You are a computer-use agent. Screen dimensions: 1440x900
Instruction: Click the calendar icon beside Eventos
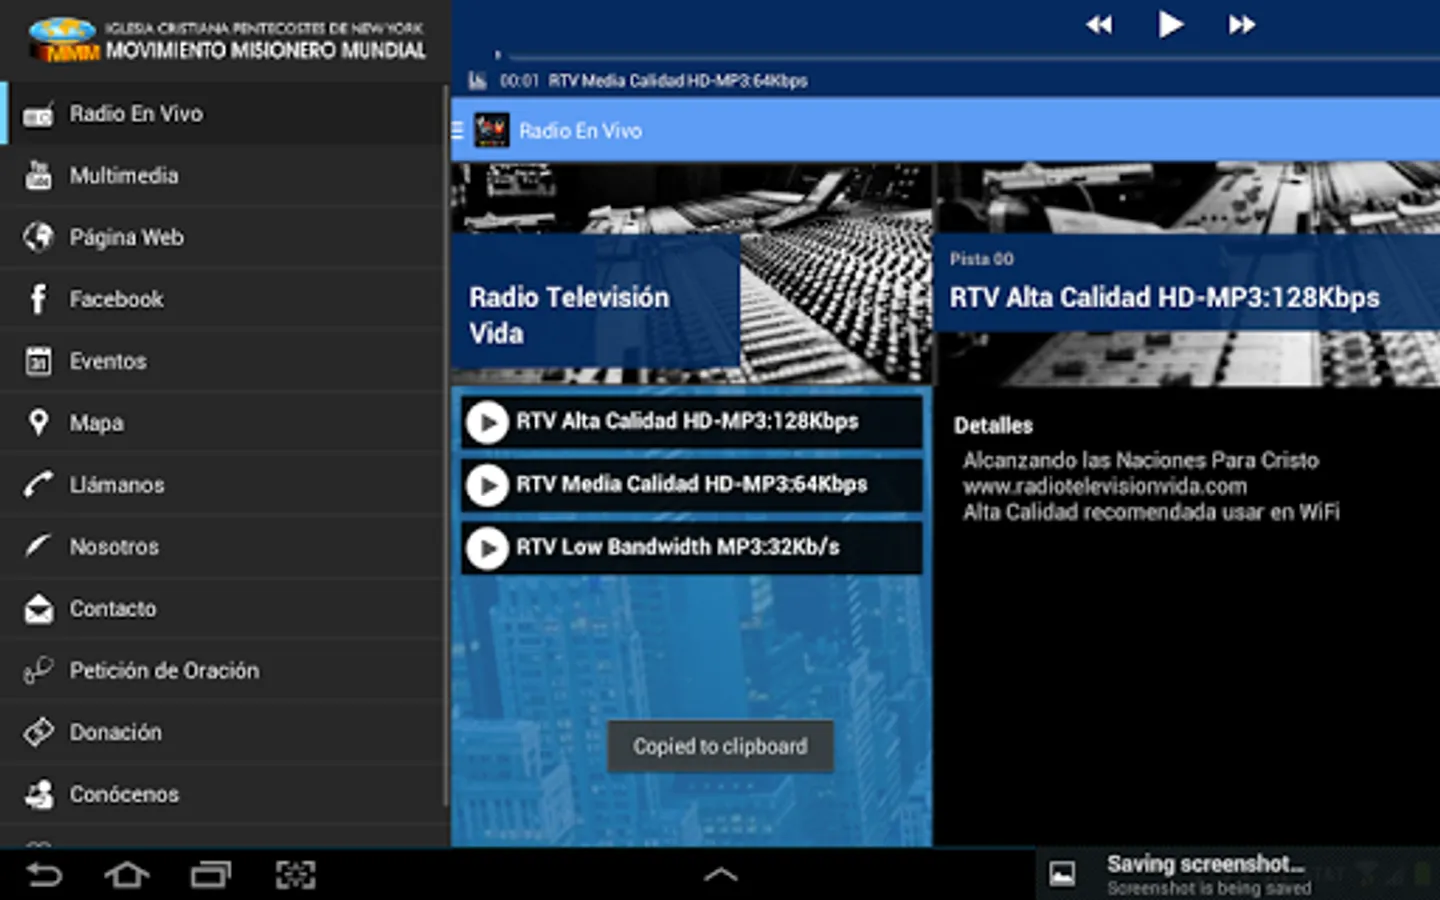[x=38, y=361]
